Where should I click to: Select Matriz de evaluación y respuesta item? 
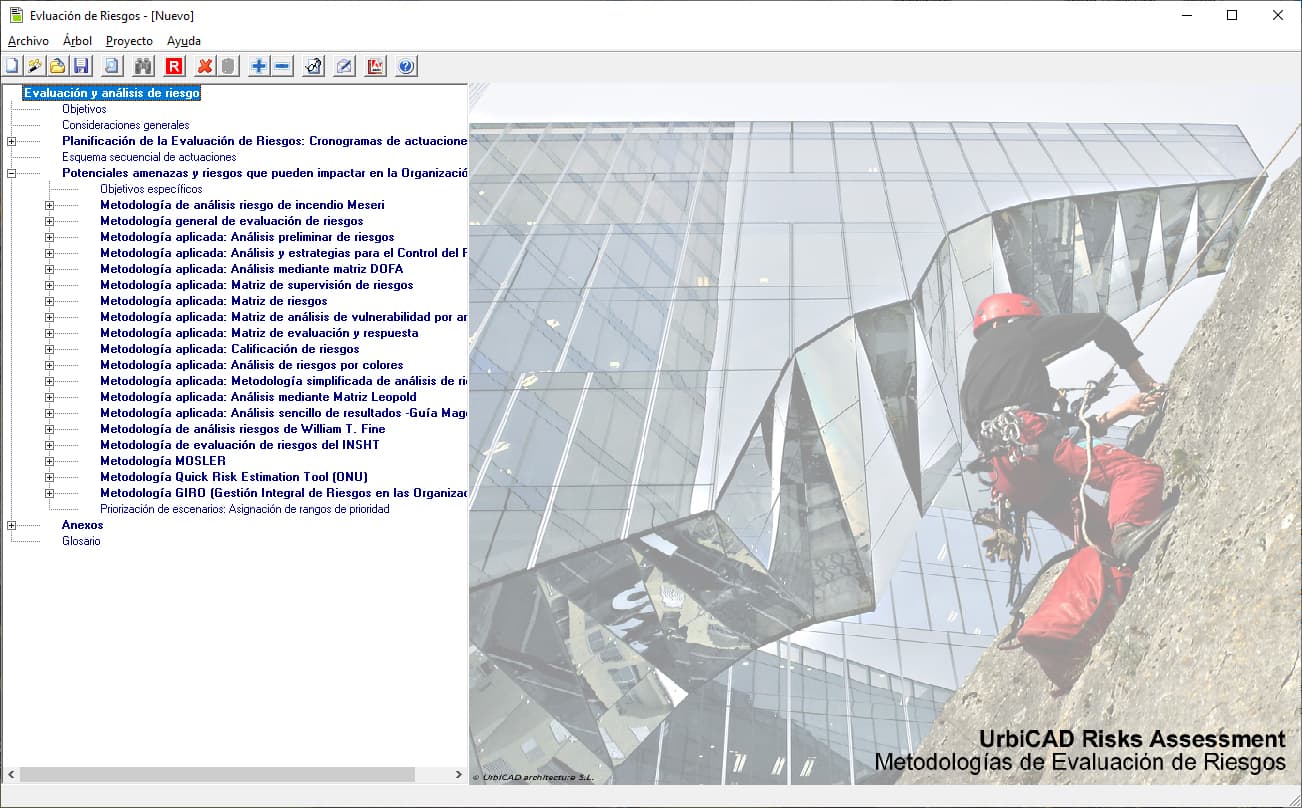(259, 333)
